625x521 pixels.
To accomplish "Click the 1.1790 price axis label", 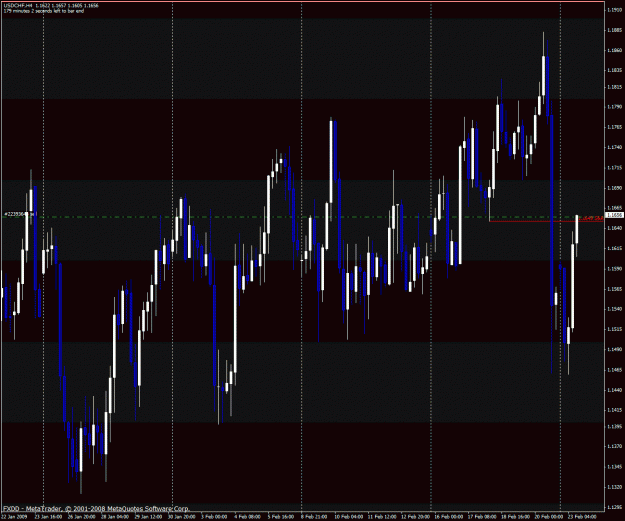I will [x=613, y=107].
